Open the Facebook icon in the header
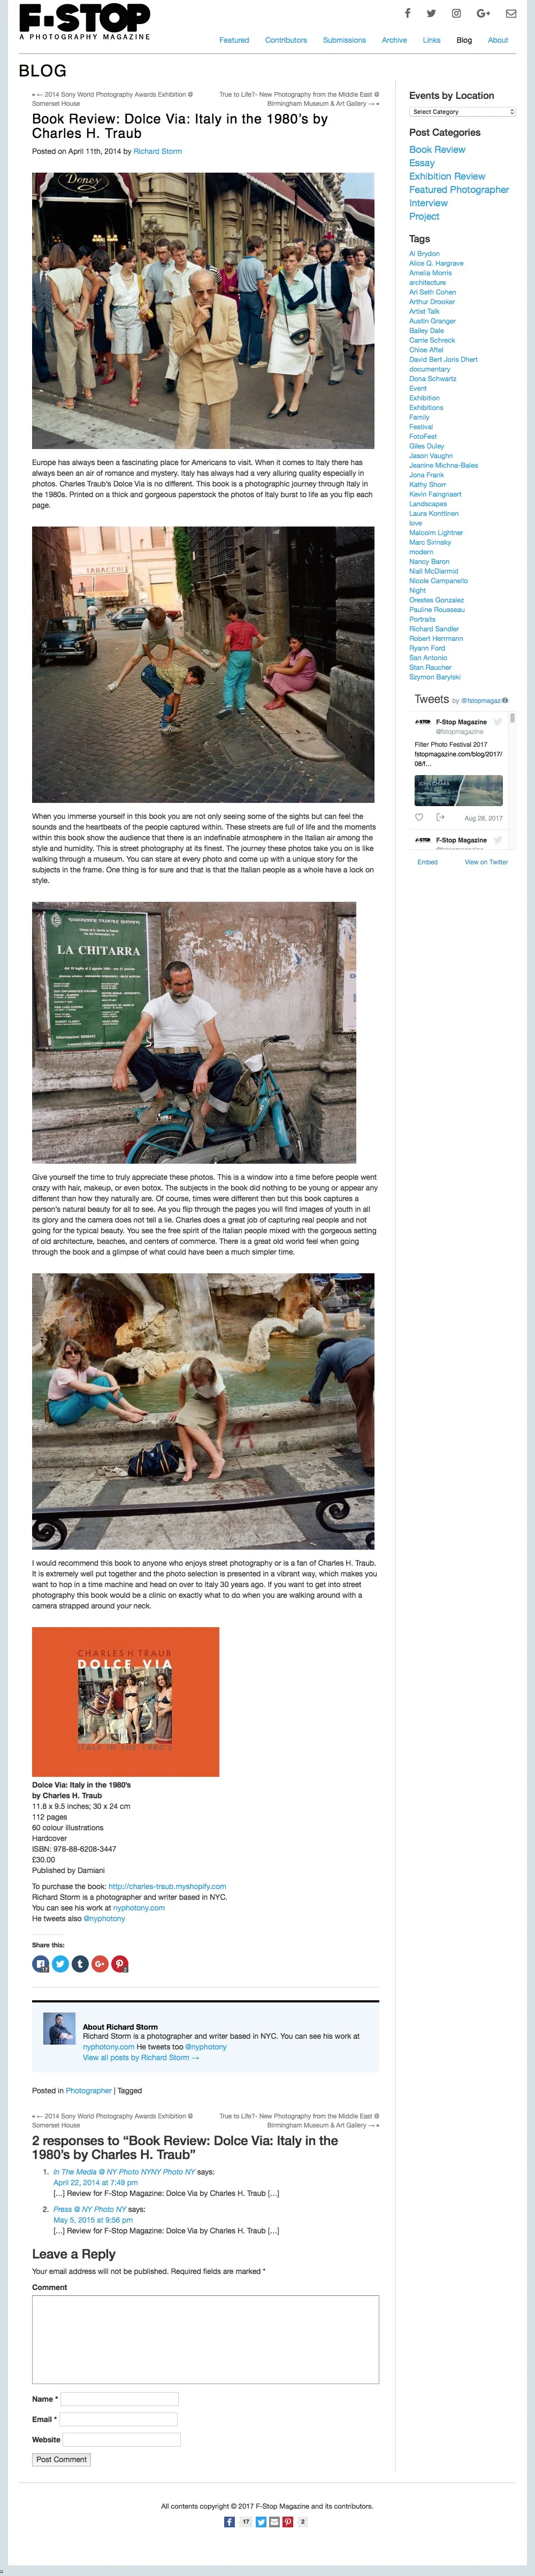 407,13
